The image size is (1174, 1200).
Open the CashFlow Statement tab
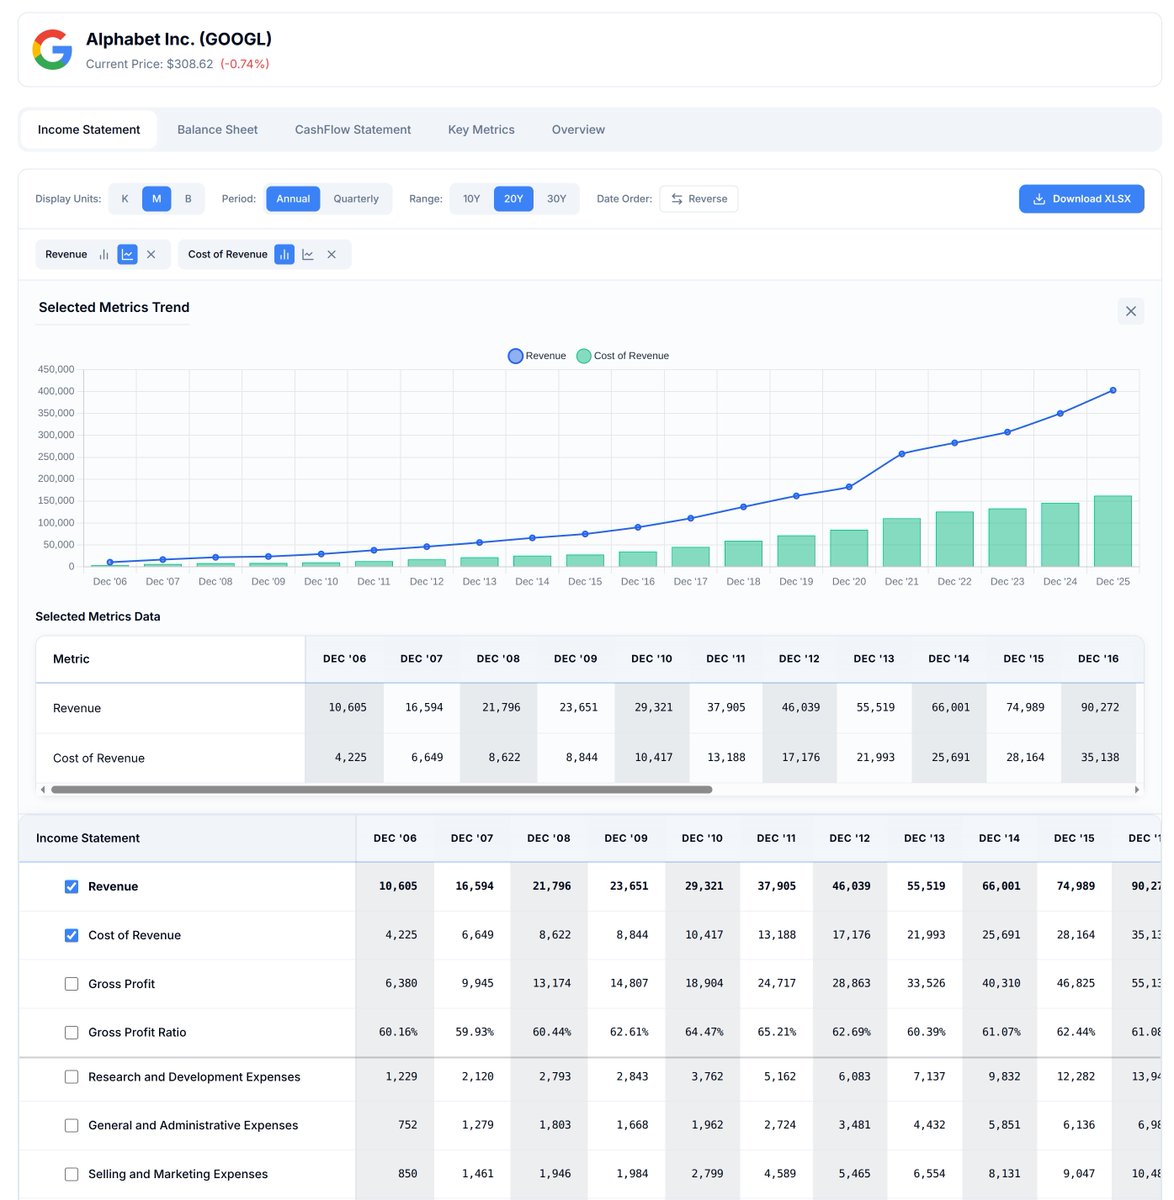[x=353, y=130]
